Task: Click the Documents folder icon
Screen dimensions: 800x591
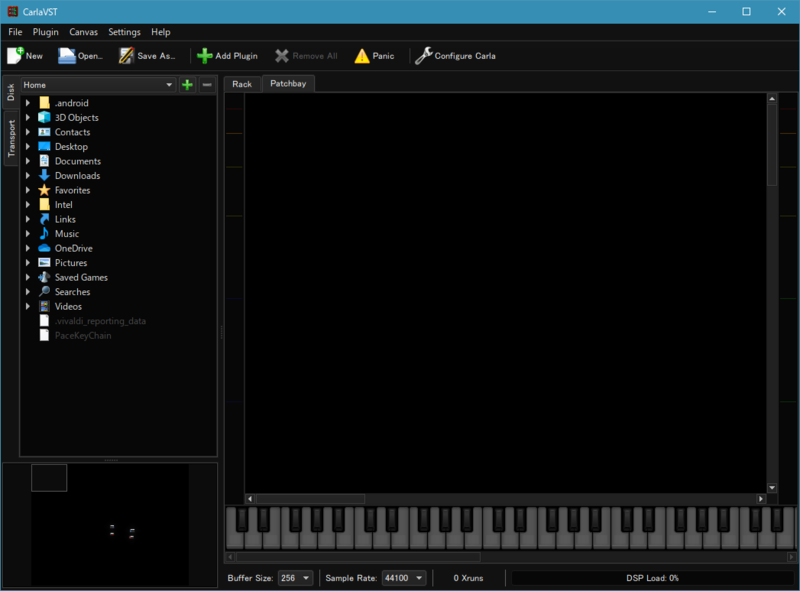Action: pyautogui.click(x=44, y=161)
